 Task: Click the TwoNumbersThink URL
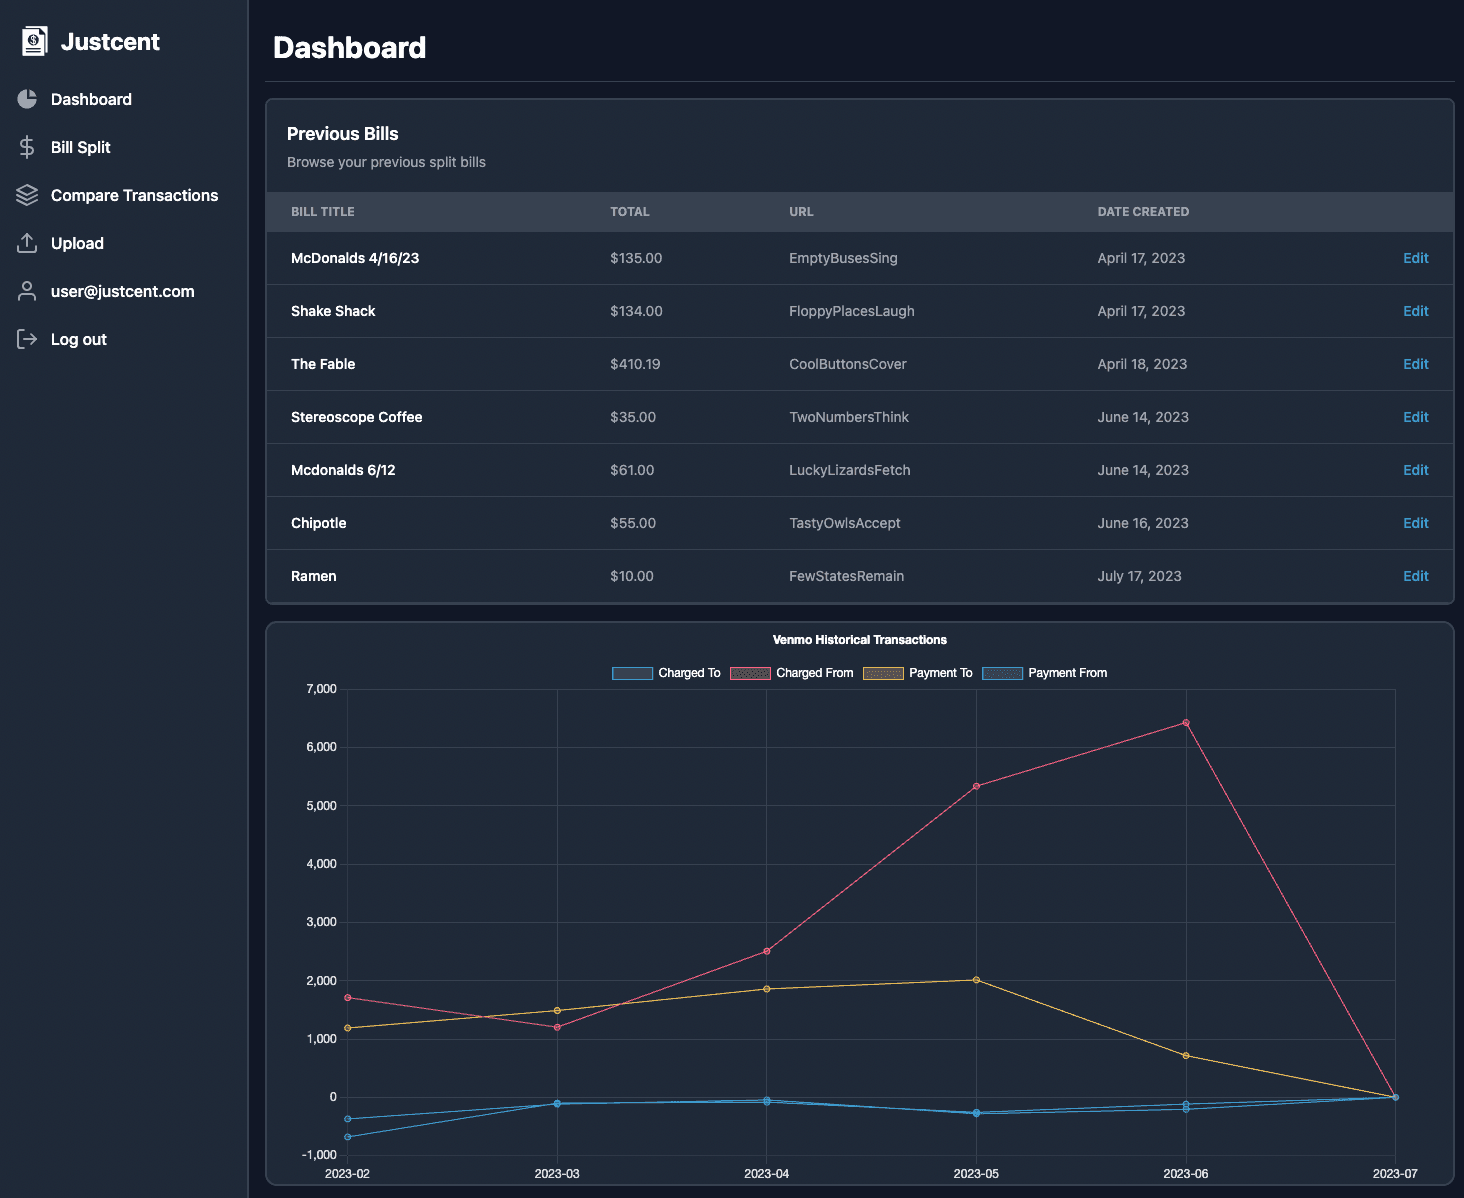pyautogui.click(x=849, y=417)
